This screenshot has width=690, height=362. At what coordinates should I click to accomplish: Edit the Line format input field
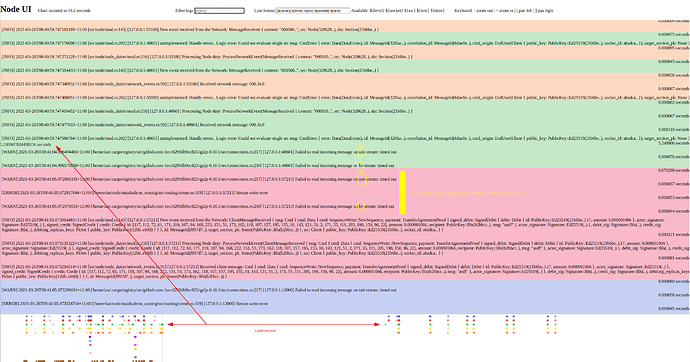pos(312,11)
